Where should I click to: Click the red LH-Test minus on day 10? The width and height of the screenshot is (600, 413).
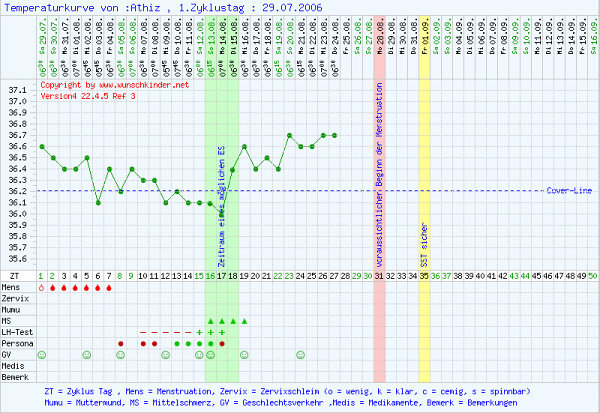click(143, 332)
